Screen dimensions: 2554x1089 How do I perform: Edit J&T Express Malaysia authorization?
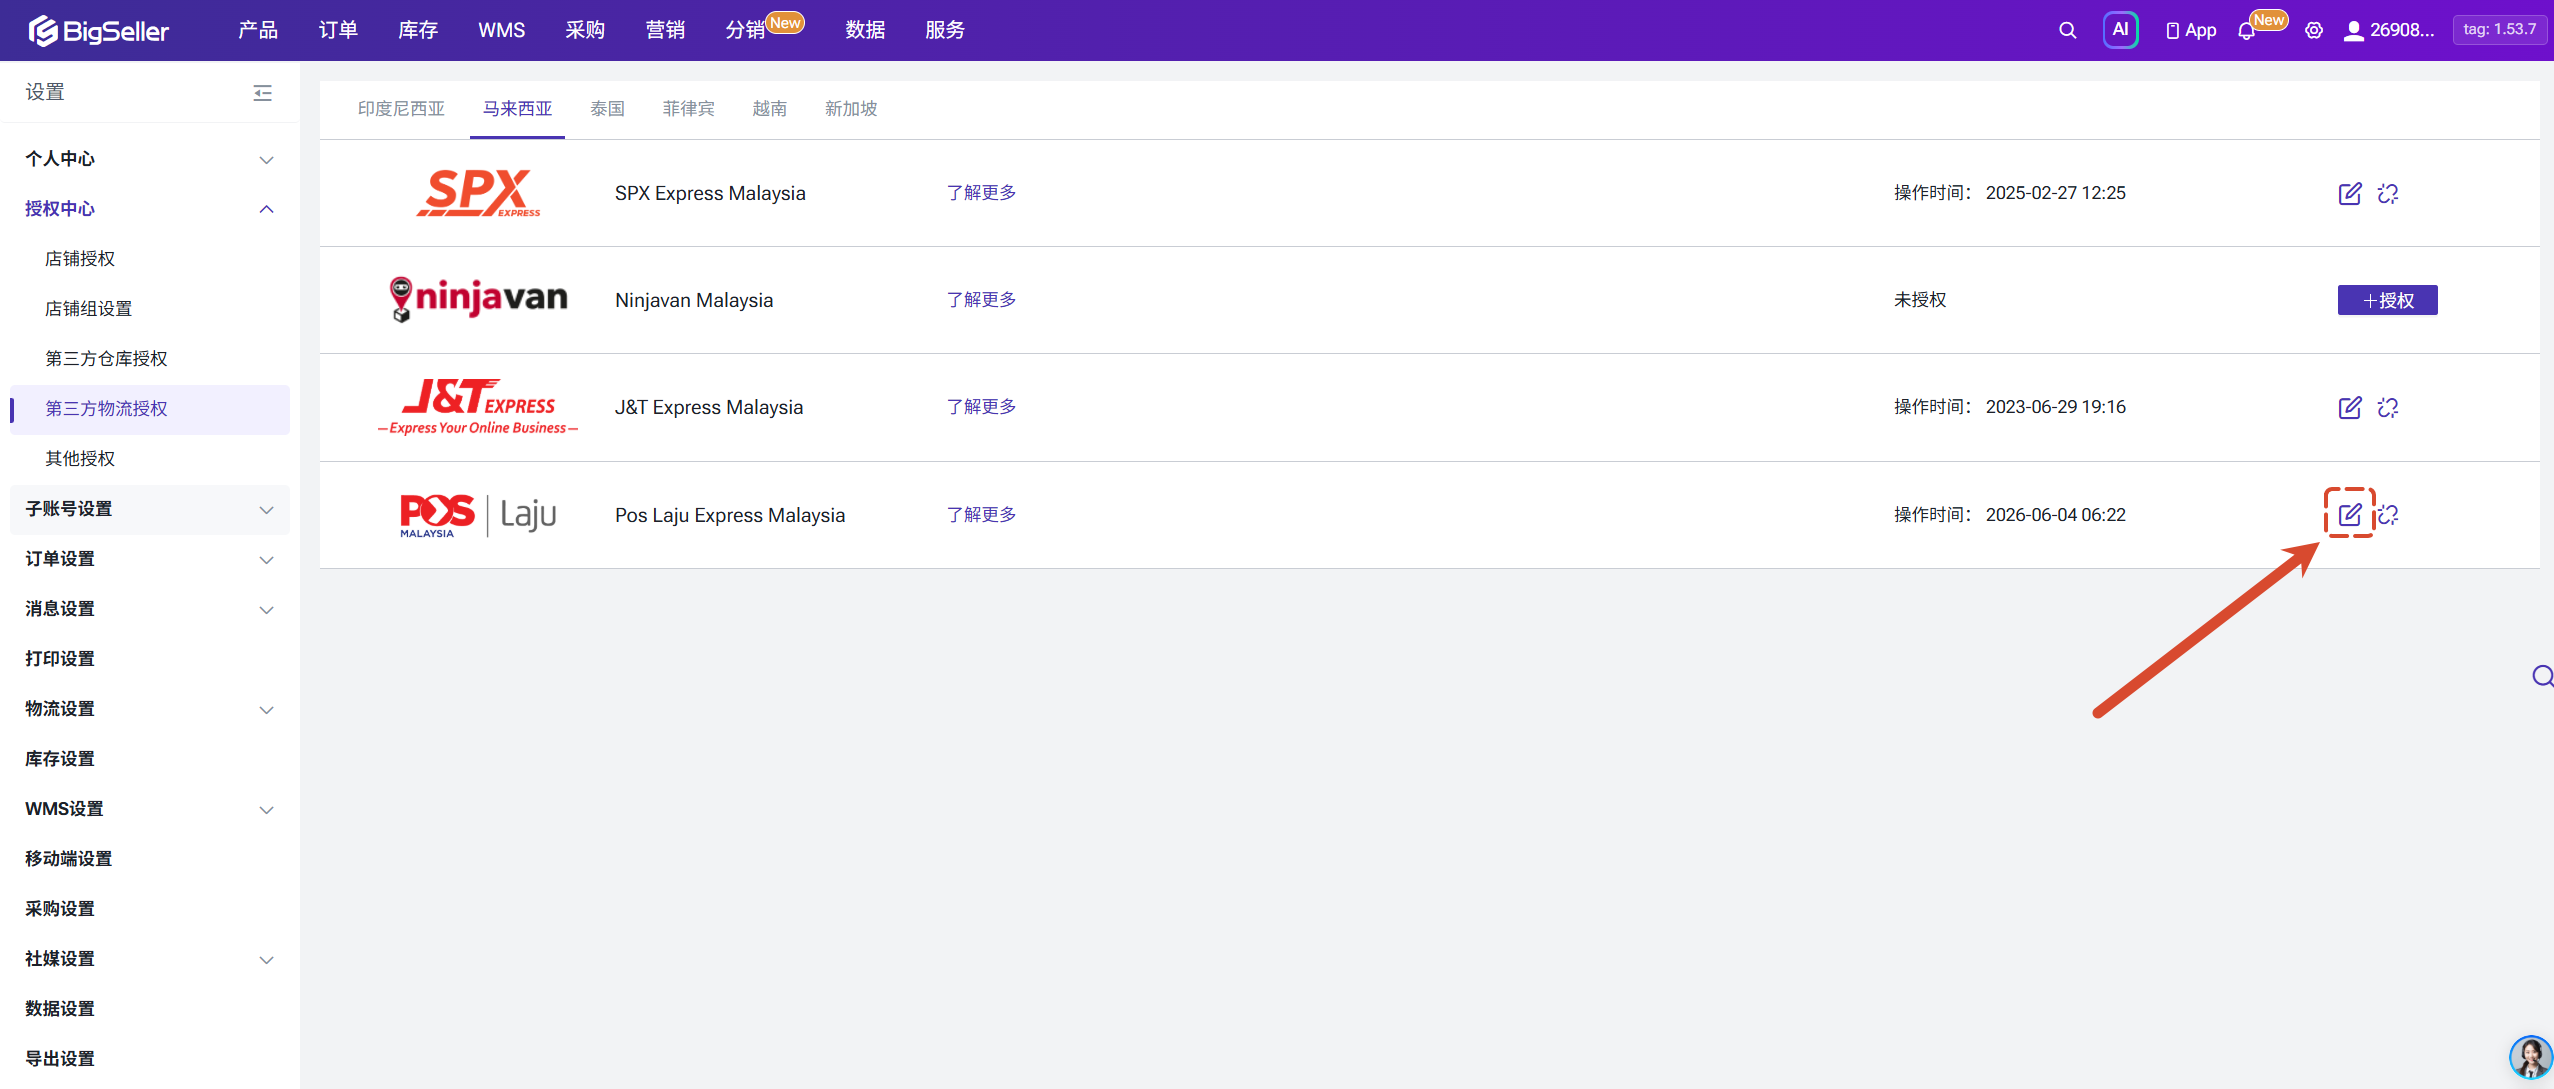click(x=2350, y=407)
